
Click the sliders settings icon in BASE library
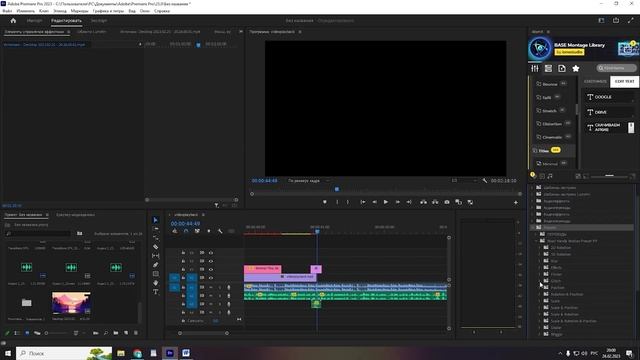[535, 69]
